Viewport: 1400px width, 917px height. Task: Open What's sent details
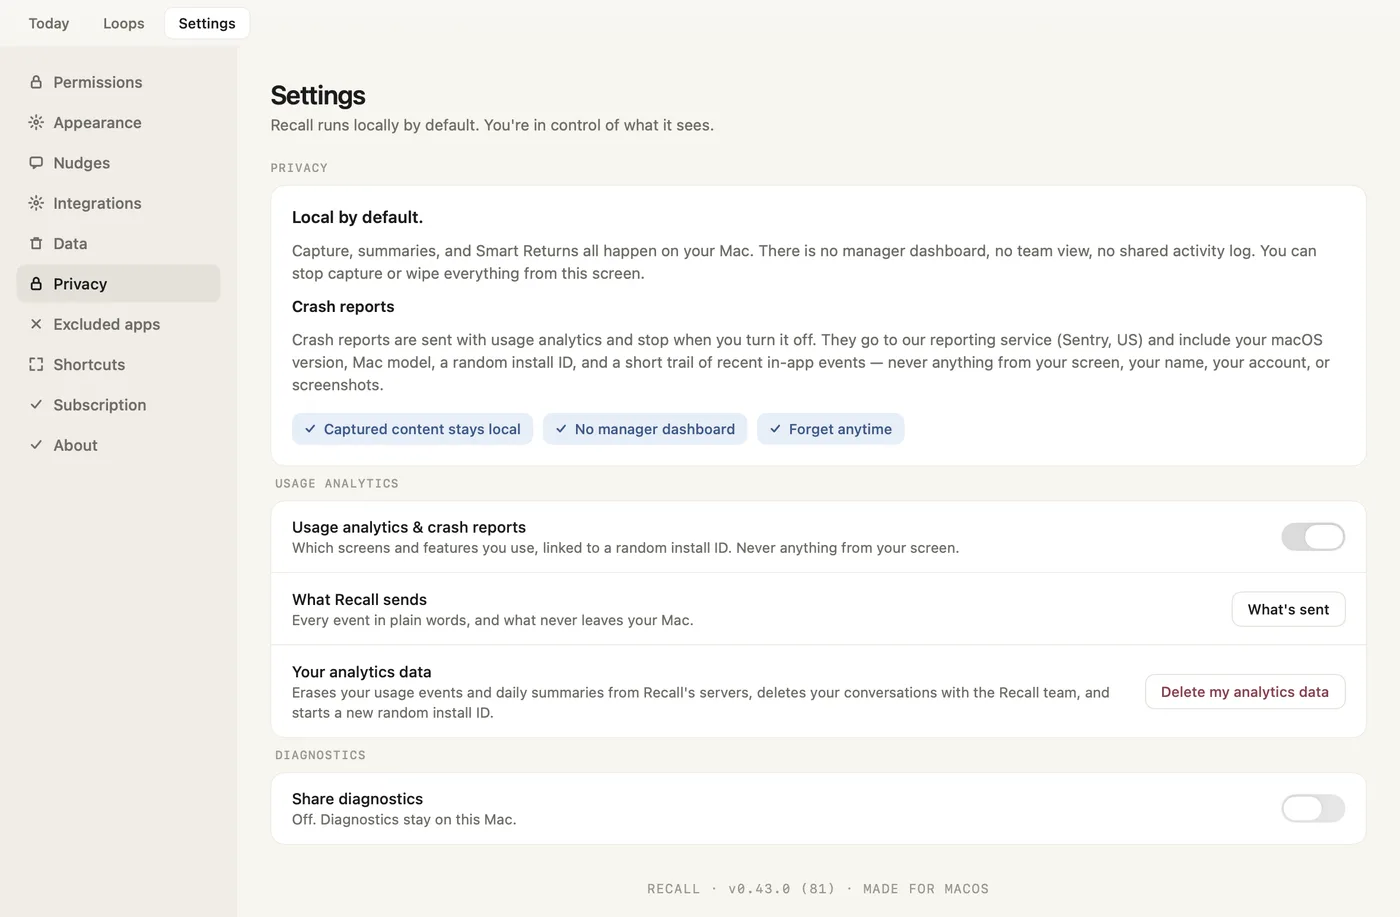(x=1288, y=609)
